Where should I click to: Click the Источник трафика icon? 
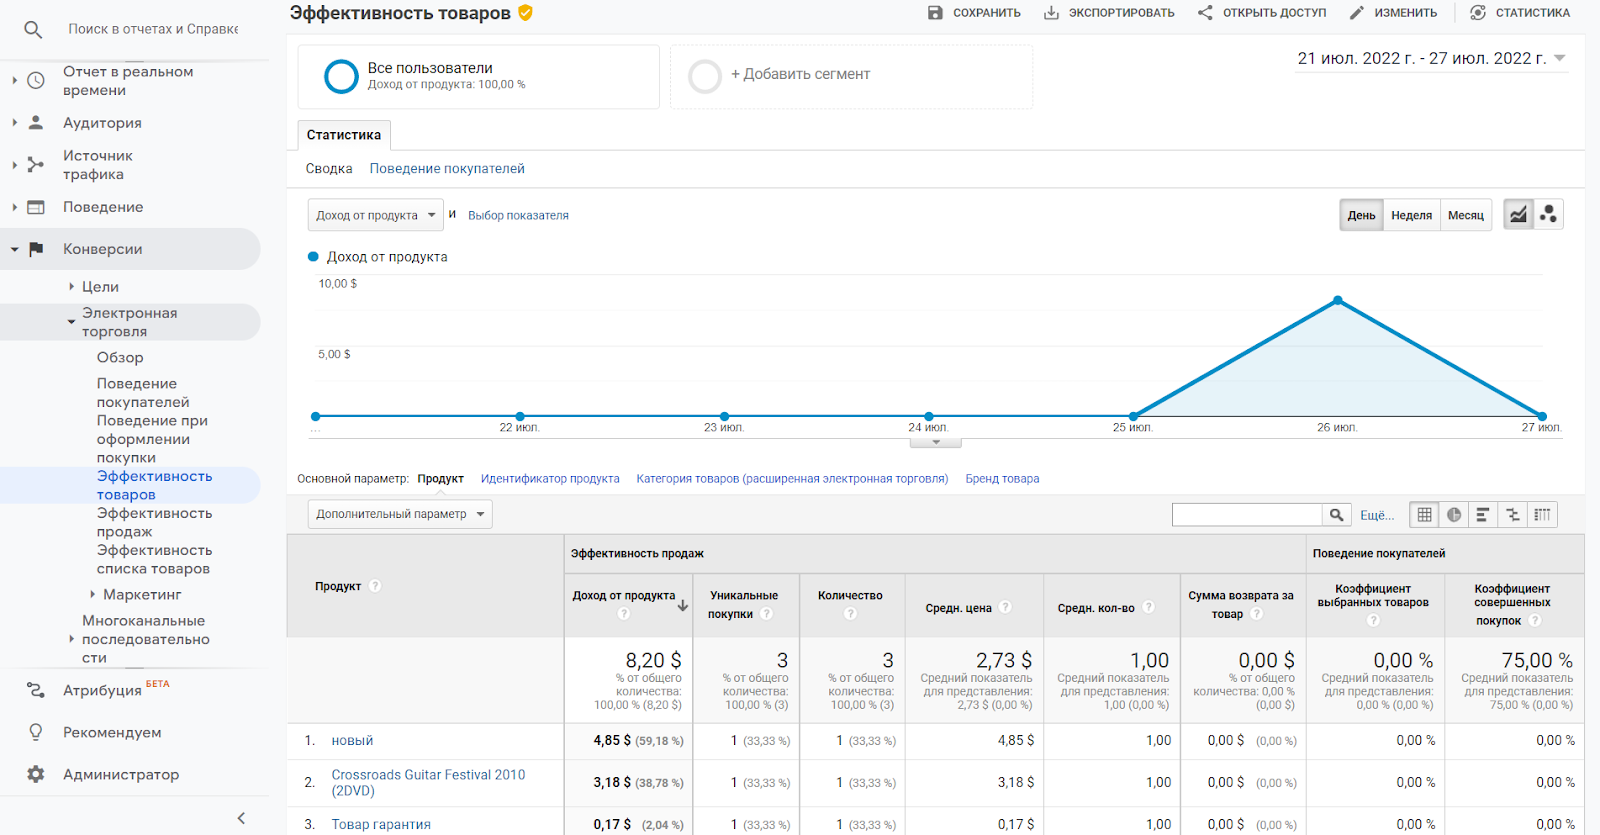pyautogui.click(x=36, y=165)
